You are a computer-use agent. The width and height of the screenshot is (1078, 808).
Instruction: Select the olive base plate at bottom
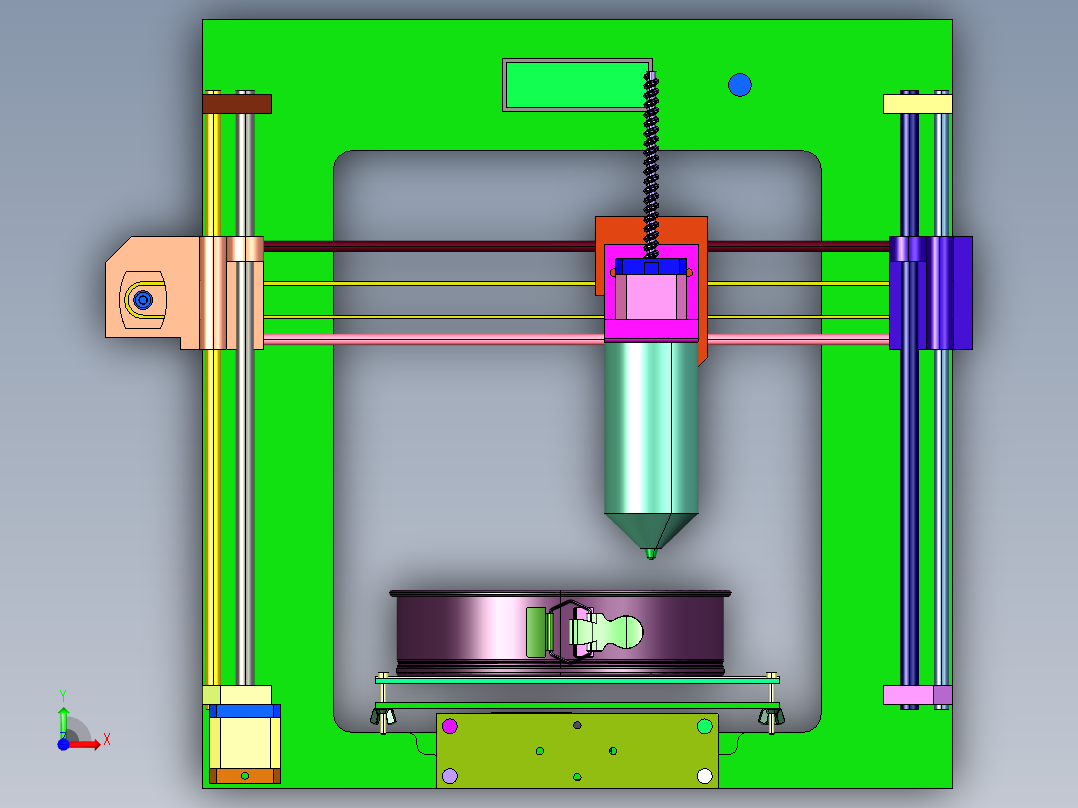click(578, 751)
